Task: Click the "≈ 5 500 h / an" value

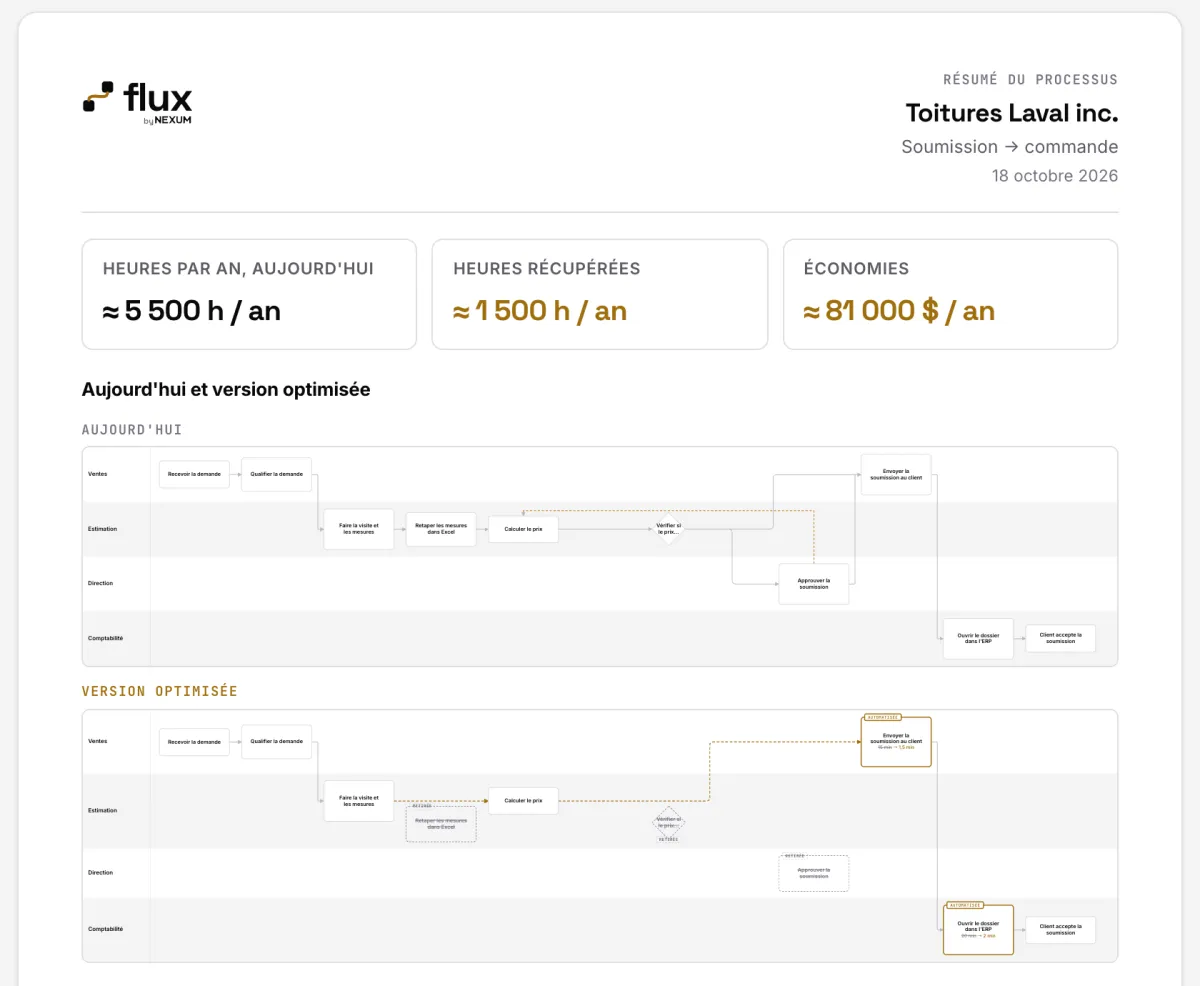Action: [192, 311]
